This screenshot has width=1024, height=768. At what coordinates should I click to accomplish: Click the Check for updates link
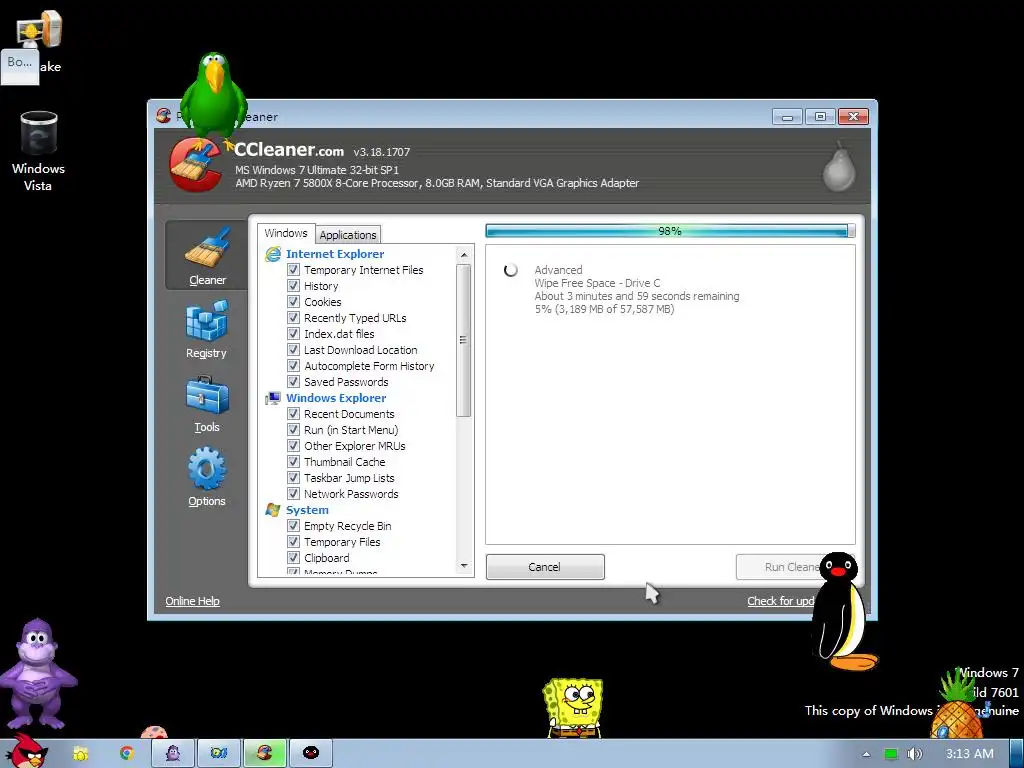[780, 601]
